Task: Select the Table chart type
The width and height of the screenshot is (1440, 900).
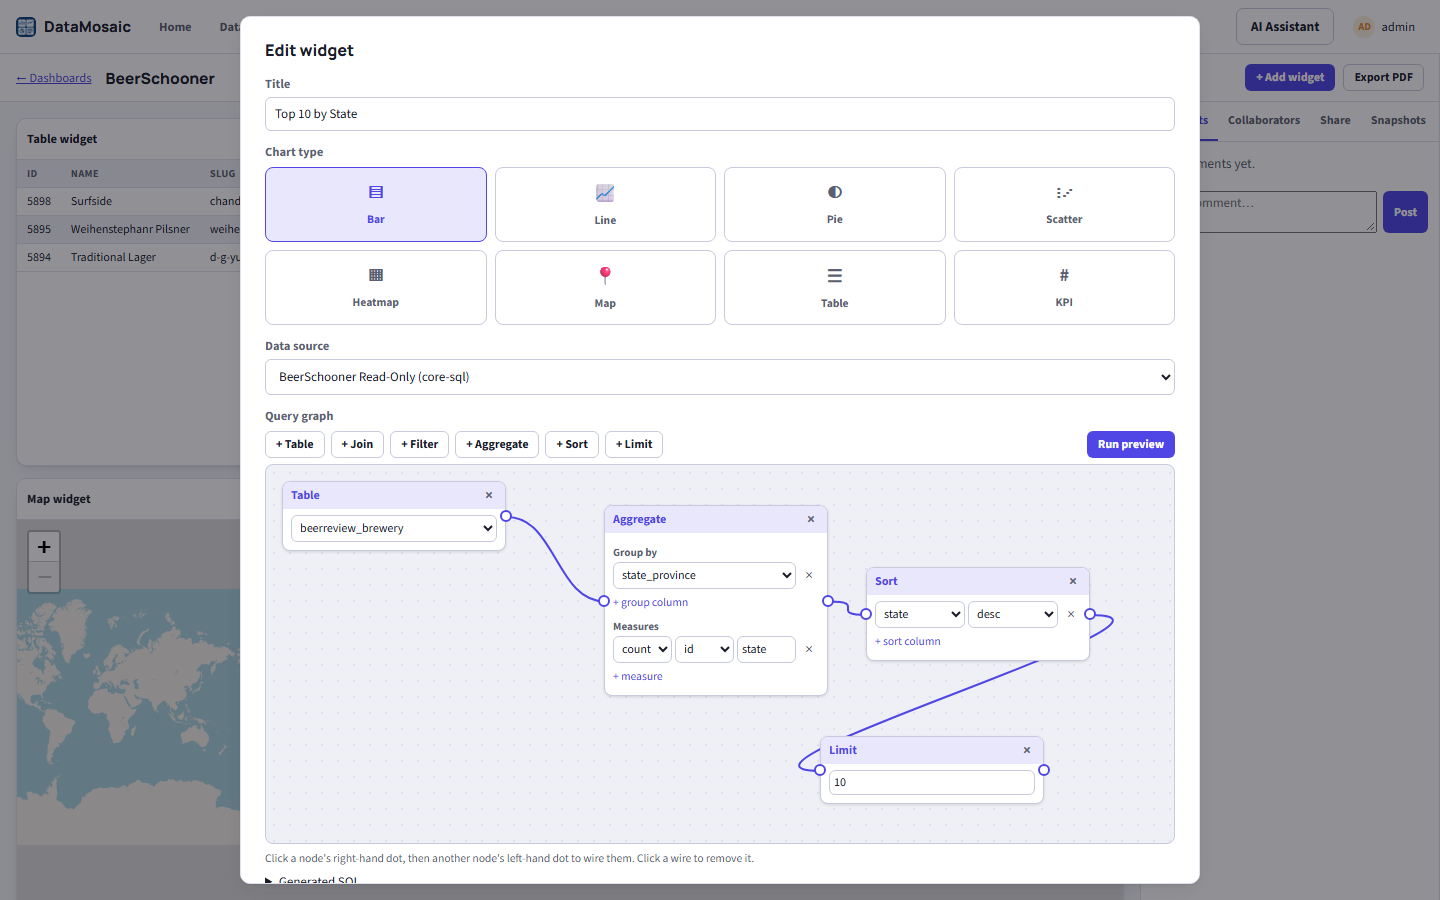Action: [835, 287]
